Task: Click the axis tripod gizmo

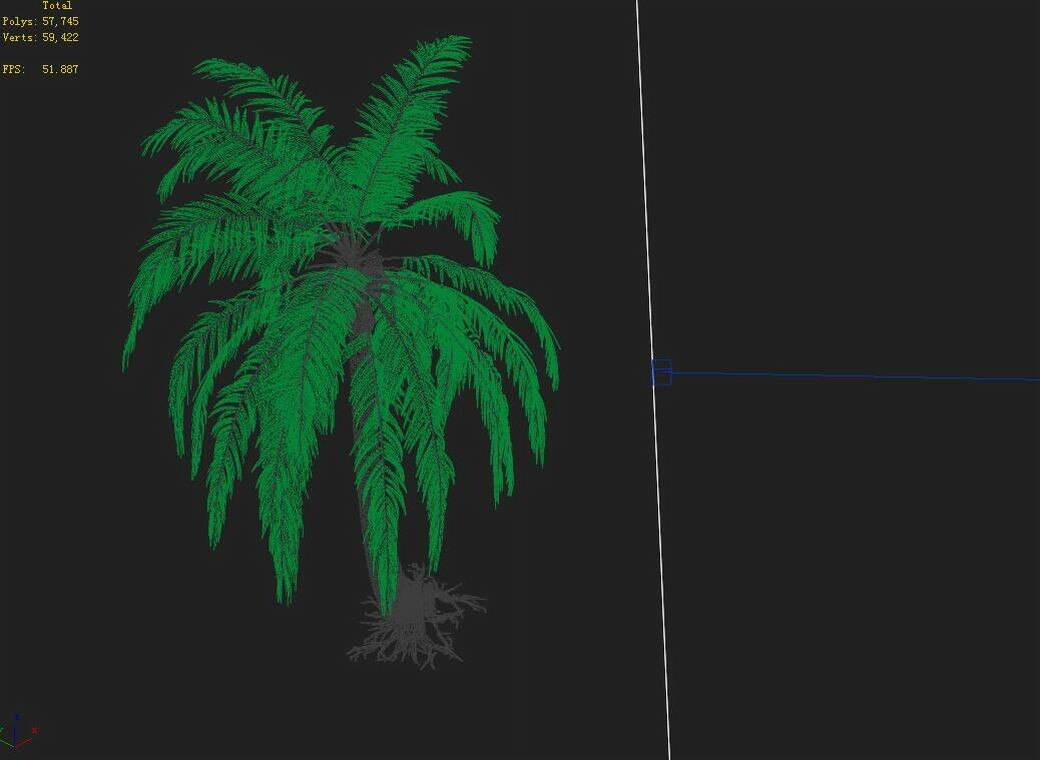Action: 19,733
